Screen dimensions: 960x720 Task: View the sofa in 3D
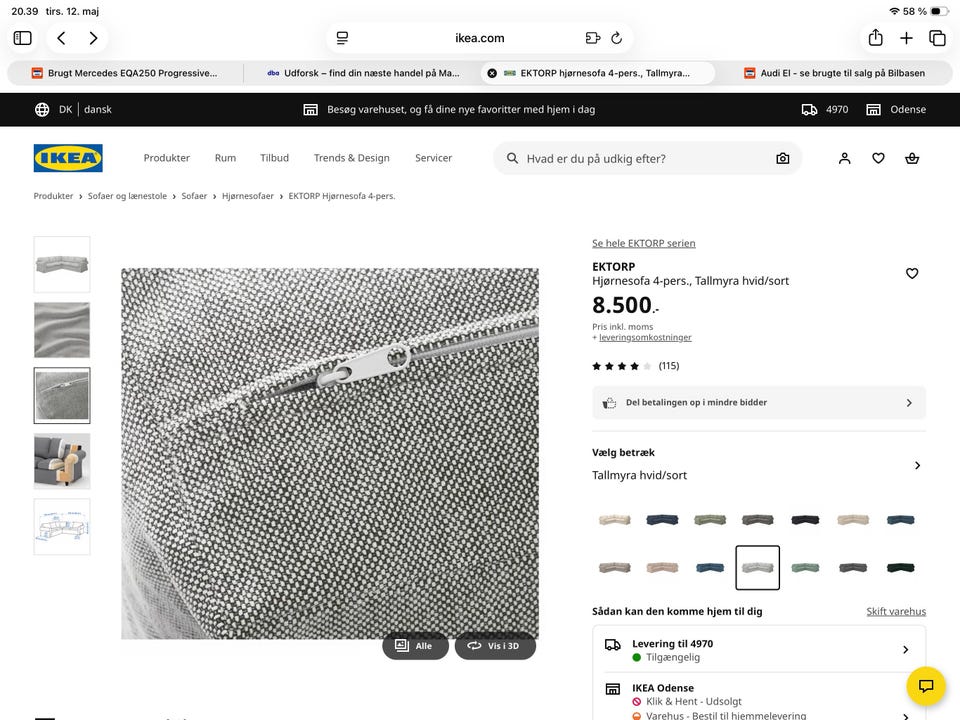pos(495,646)
